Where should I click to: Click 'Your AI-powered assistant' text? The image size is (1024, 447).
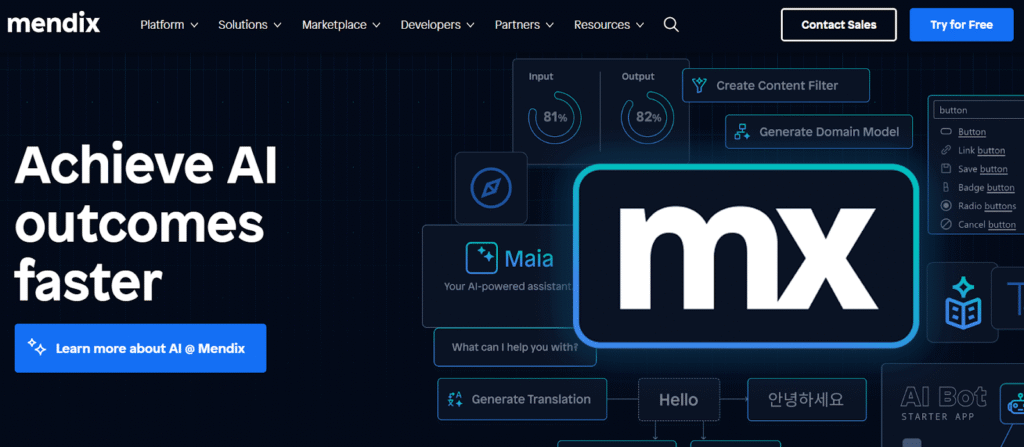(507, 286)
